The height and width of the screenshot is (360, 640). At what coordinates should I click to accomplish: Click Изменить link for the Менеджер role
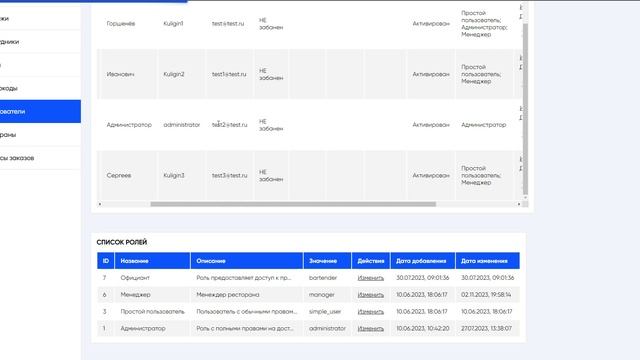(x=371, y=295)
